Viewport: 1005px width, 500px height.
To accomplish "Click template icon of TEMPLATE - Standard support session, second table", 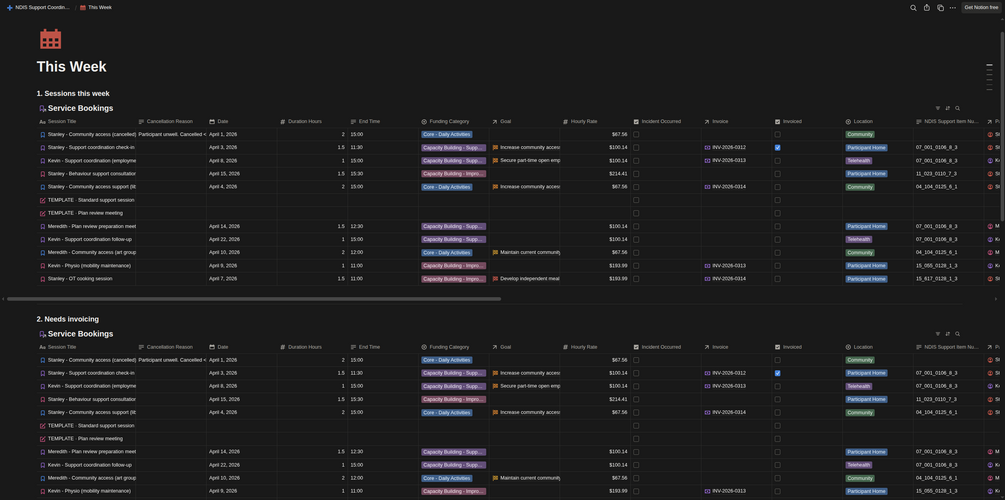I will [43, 426].
